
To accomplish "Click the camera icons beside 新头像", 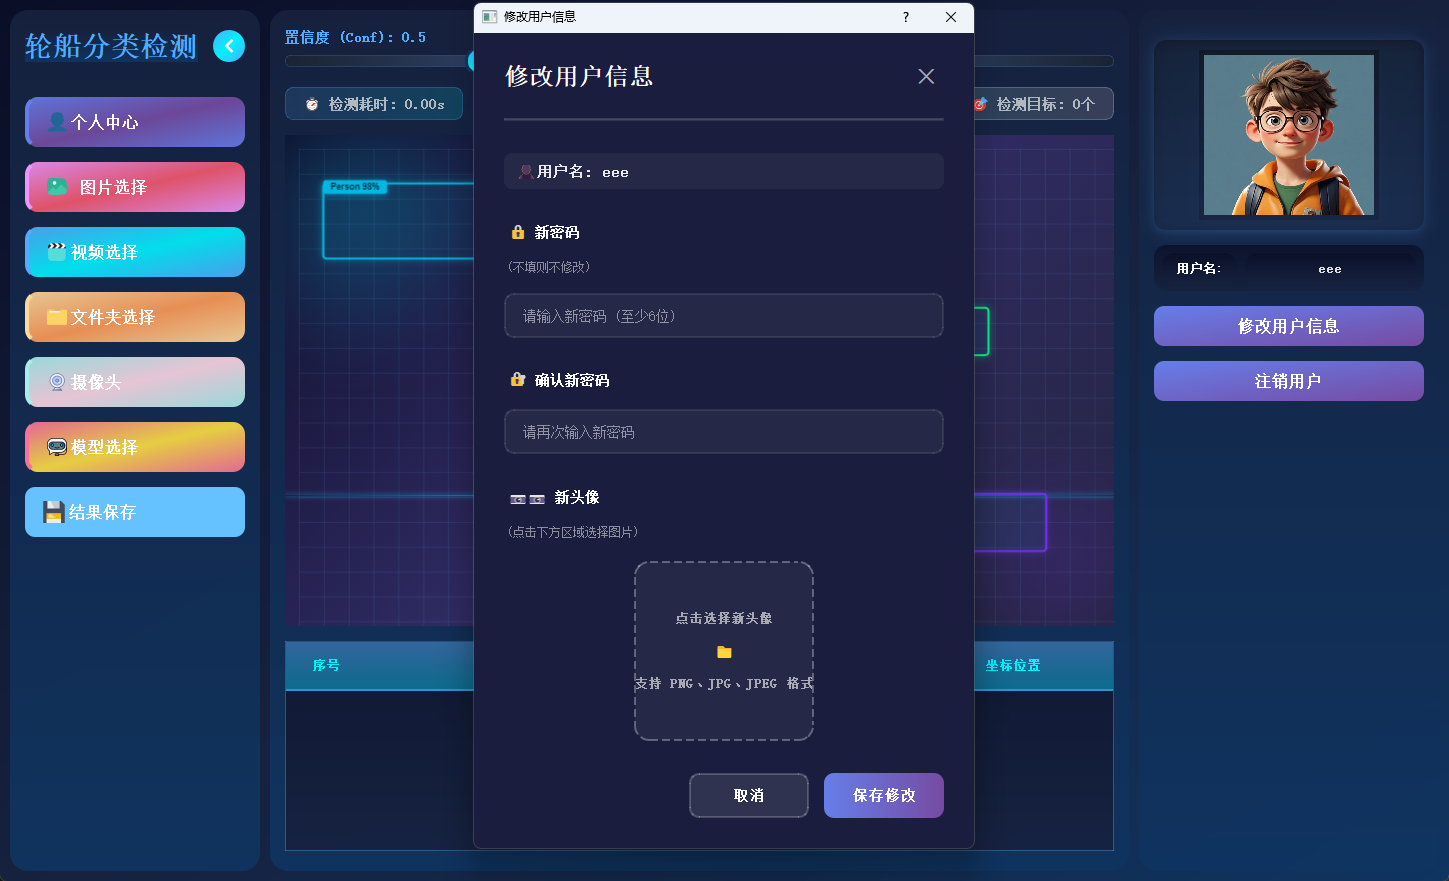I will 528,498.
